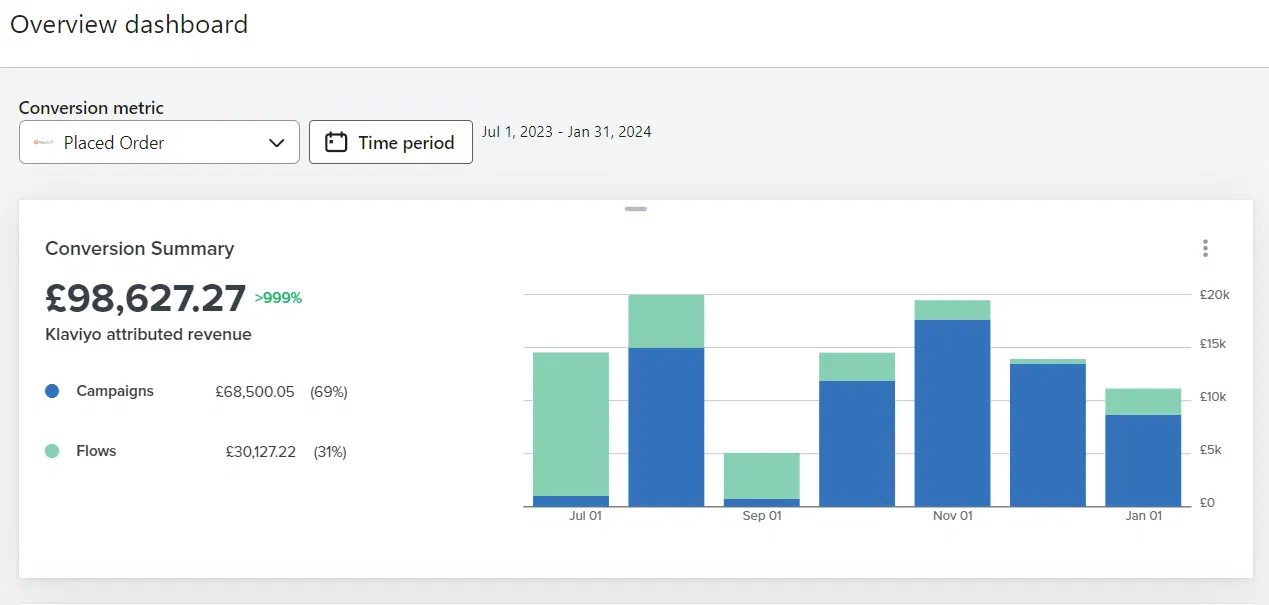Toggle the Flows series via its legend label
1269x605 pixels.
pyautogui.click(x=96, y=451)
